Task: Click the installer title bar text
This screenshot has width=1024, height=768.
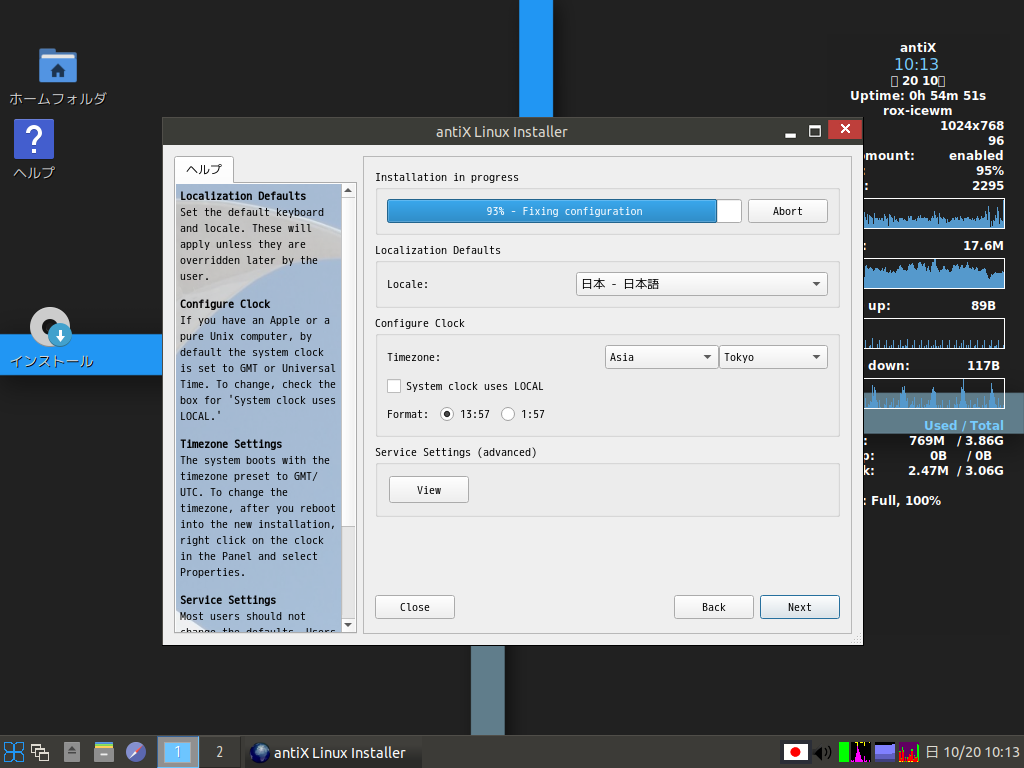Action: [502, 131]
